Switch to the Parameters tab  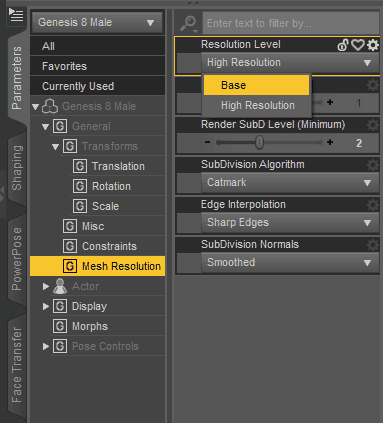pos(16,78)
